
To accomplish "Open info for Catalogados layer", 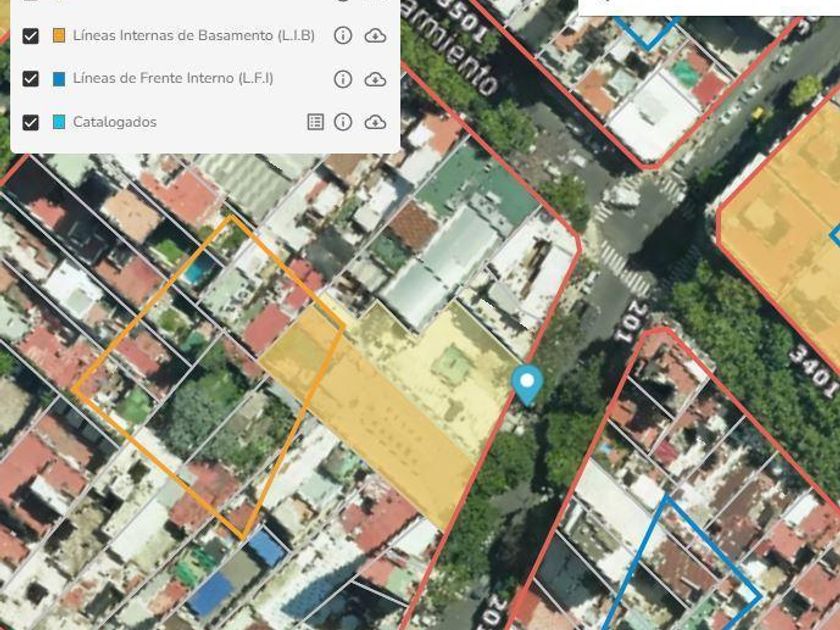I will point(343,122).
